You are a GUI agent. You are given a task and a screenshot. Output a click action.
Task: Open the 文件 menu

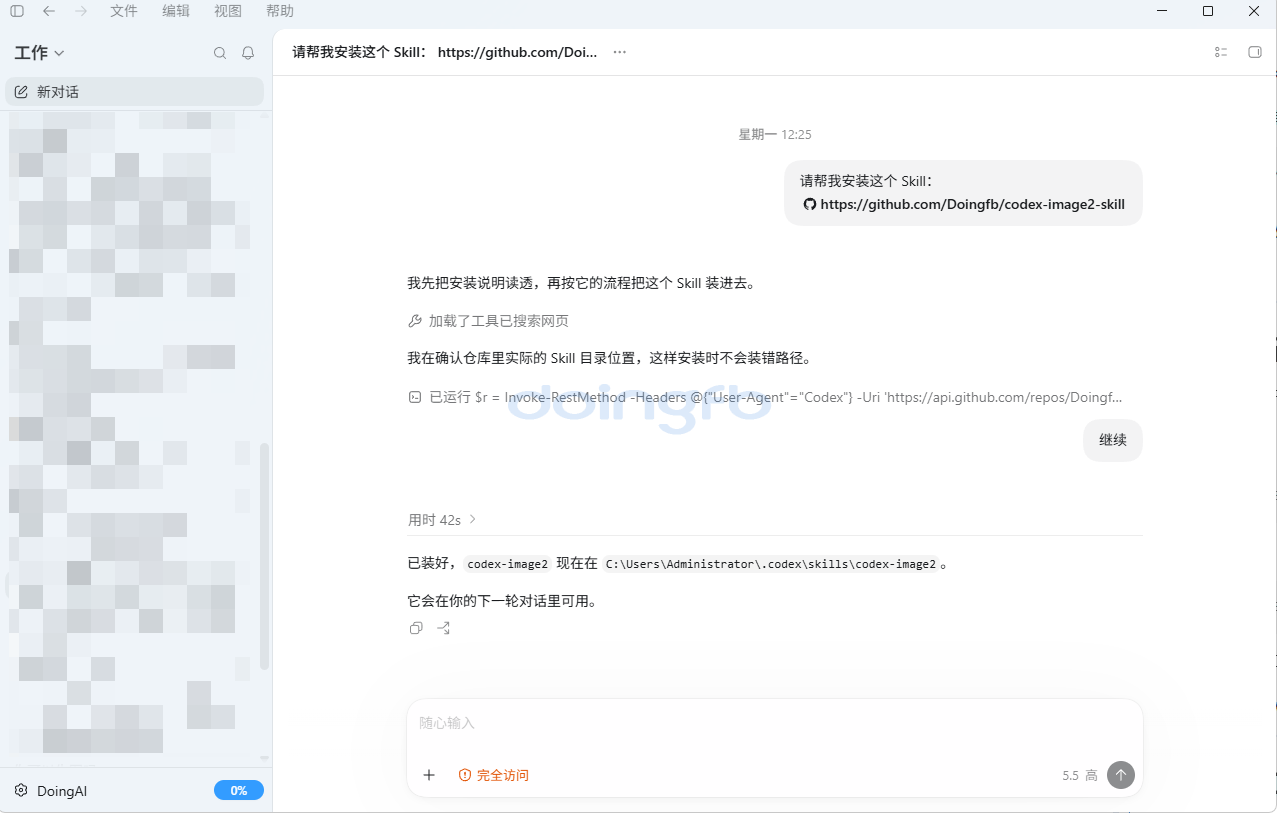click(124, 11)
